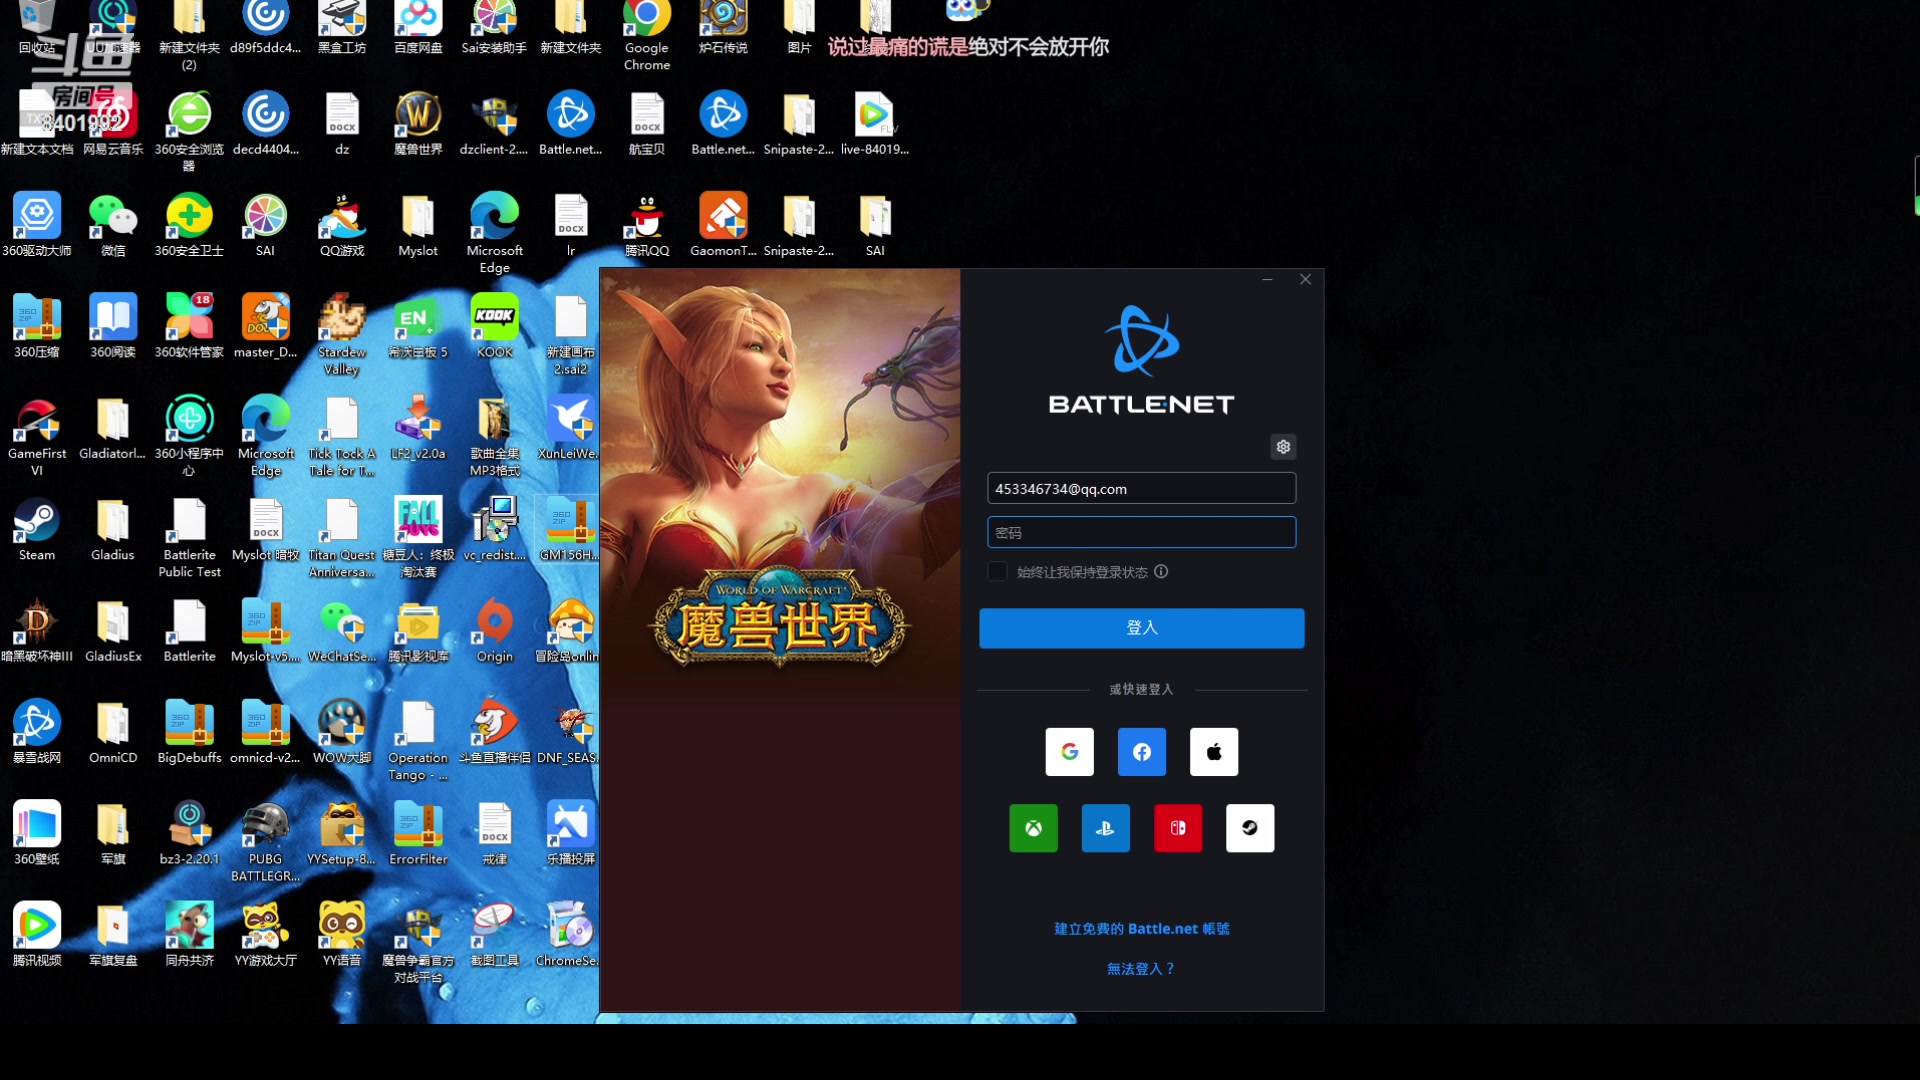Viewport: 1920px width, 1080px height.
Task: Sign in with the Nintendo Switch icon
Action: click(x=1178, y=828)
